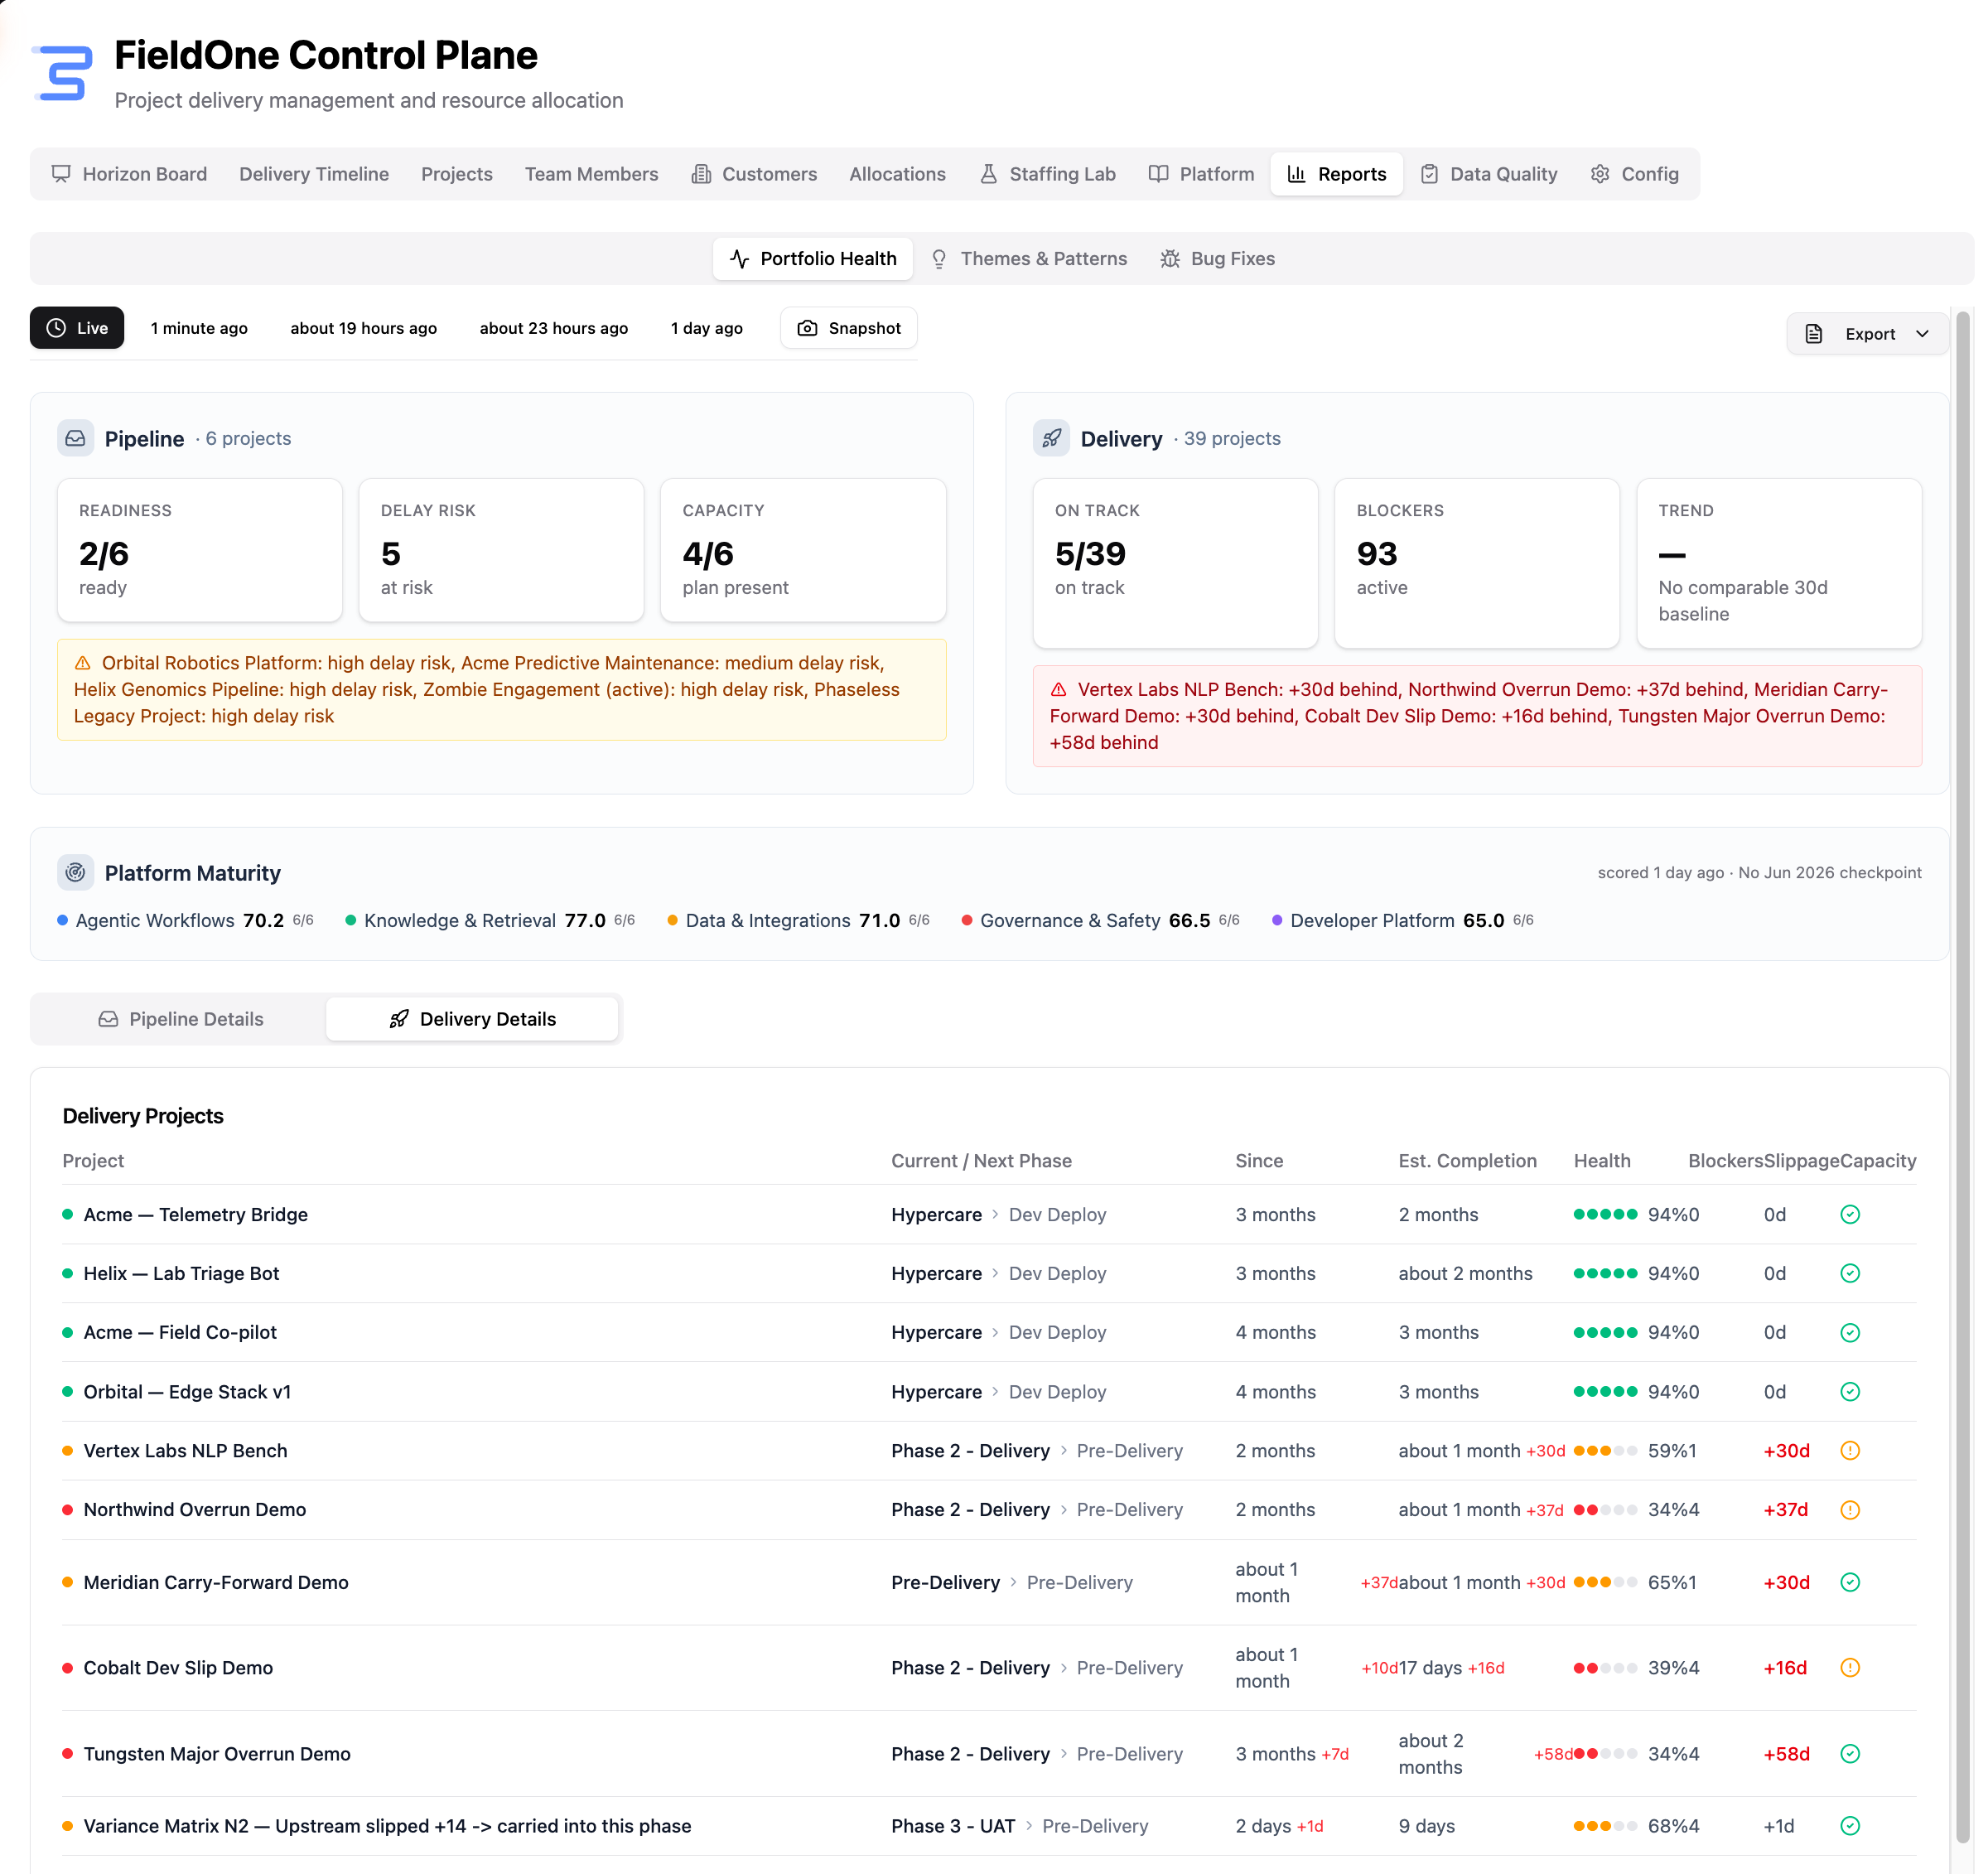Open Tungsten Major Overrun Demo project
Viewport: 1988px width, 1874px height.
point(217,1754)
